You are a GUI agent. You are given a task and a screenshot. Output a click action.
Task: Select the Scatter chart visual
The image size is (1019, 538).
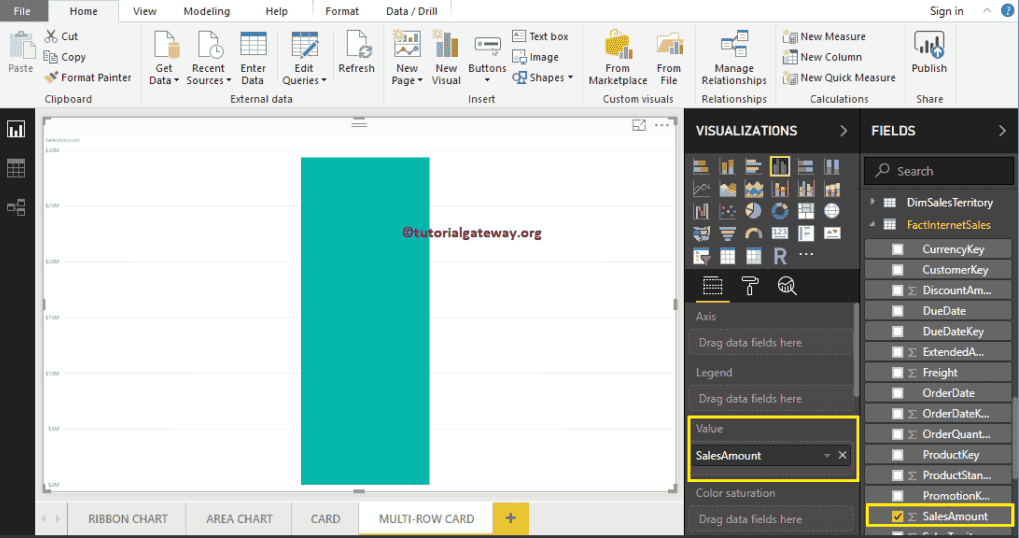pyautogui.click(x=727, y=211)
